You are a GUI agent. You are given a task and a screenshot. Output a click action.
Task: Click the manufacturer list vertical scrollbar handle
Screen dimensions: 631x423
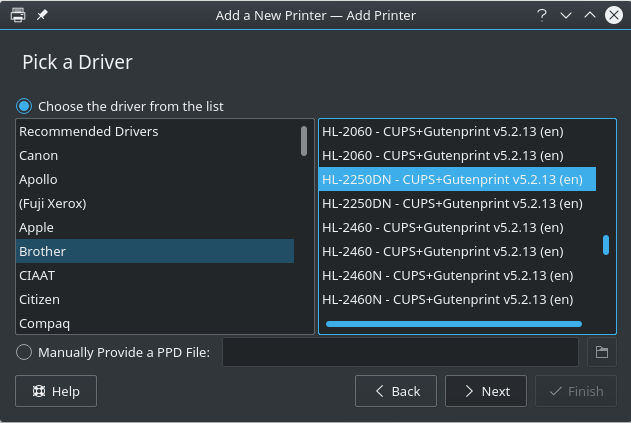[304, 141]
